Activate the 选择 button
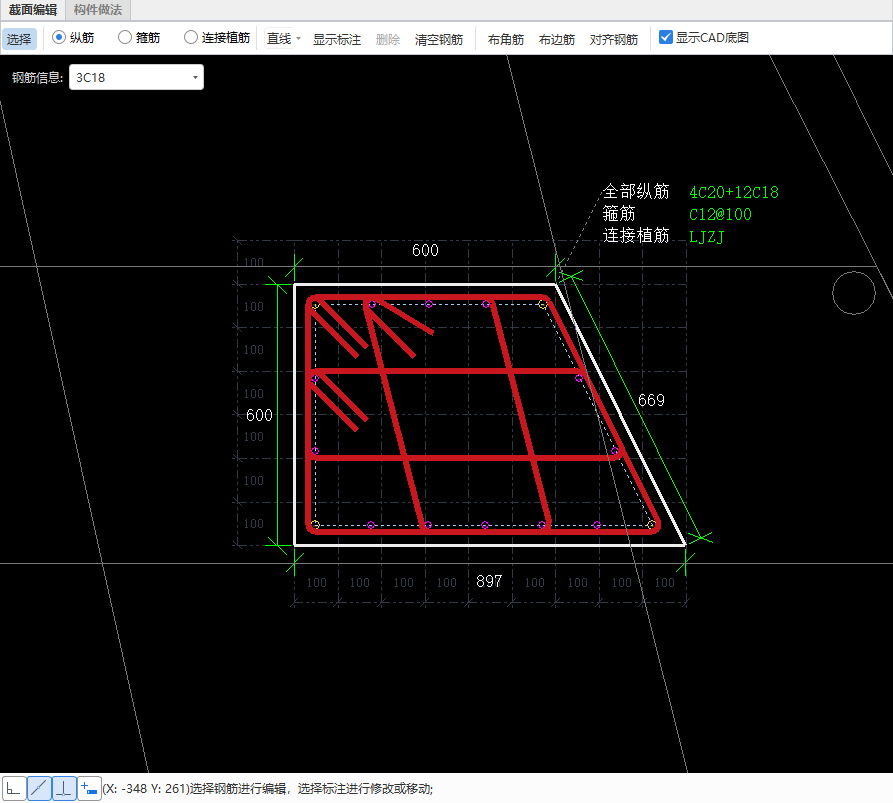 (x=19, y=39)
